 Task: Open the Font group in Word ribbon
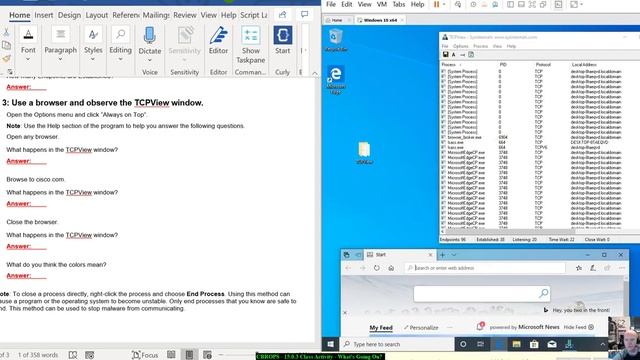[28, 43]
